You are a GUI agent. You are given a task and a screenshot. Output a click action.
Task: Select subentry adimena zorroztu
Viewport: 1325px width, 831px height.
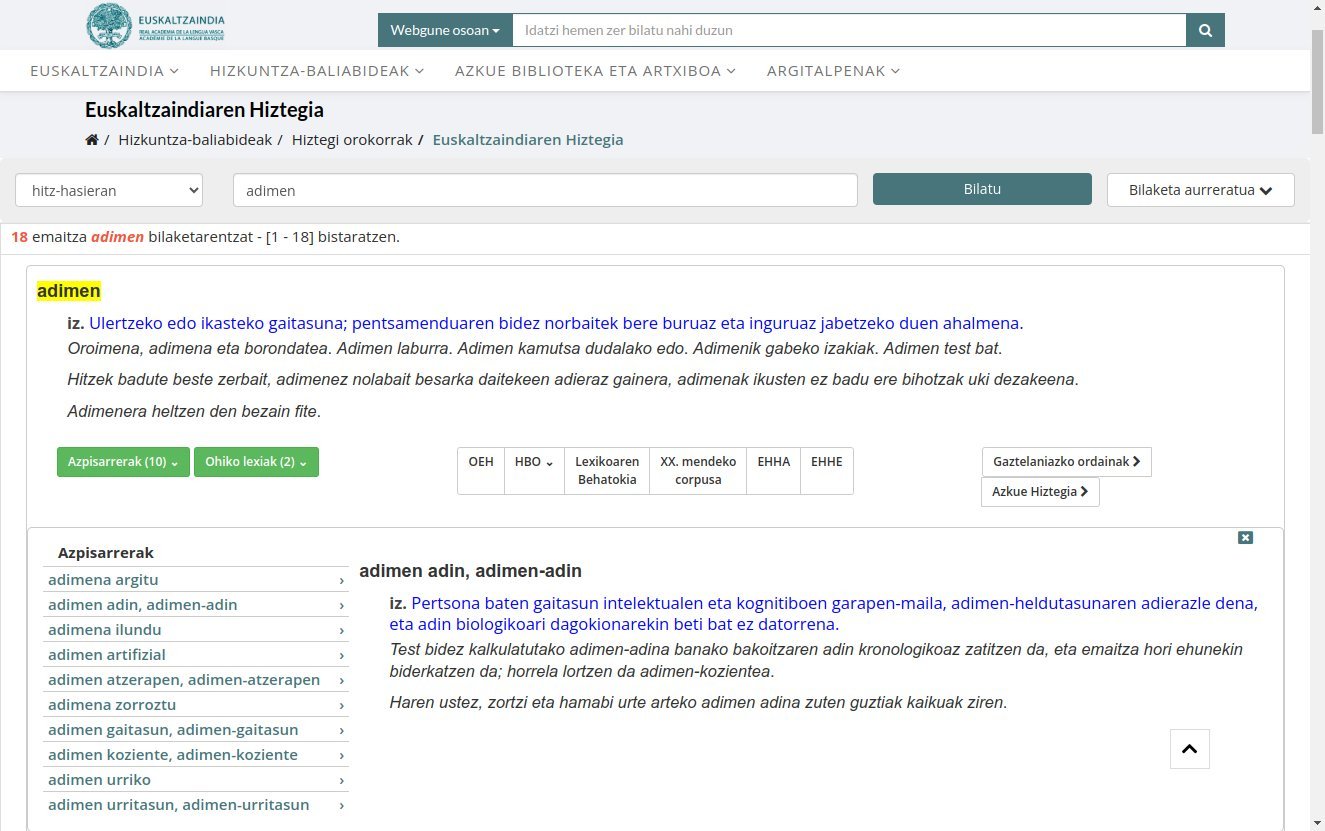click(x=196, y=705)
